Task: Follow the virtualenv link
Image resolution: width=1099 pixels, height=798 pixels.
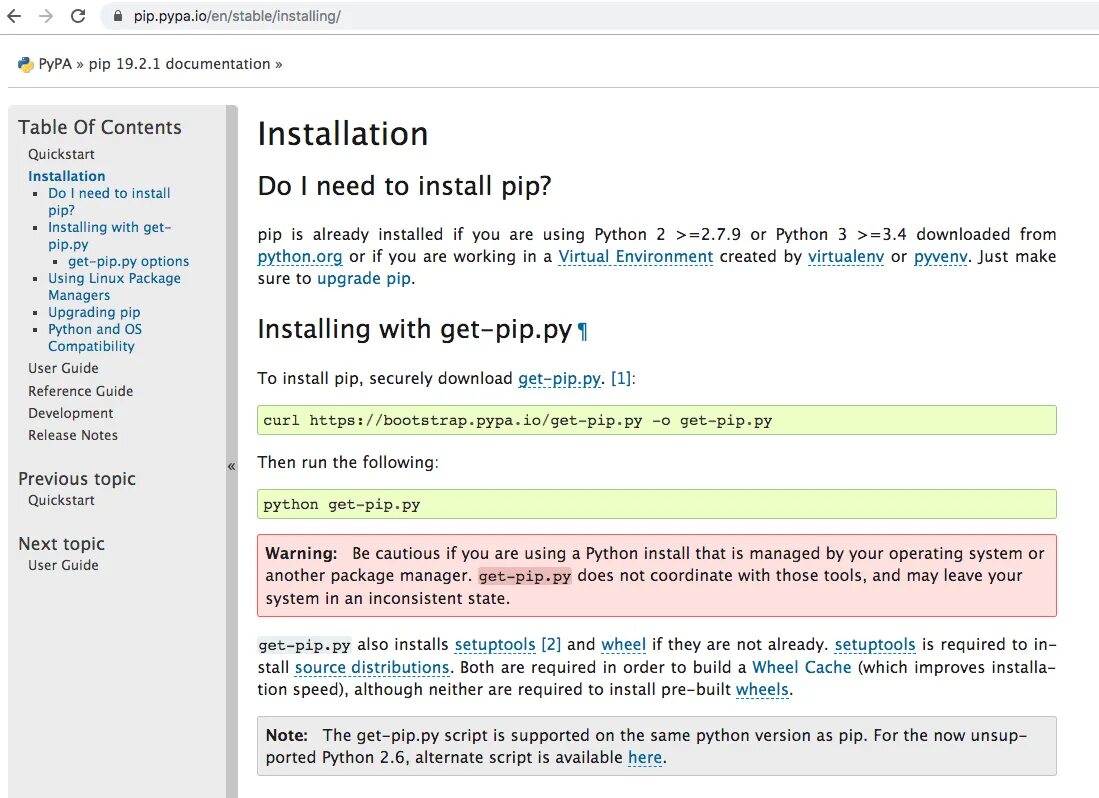Action: [x=846, y=256]
